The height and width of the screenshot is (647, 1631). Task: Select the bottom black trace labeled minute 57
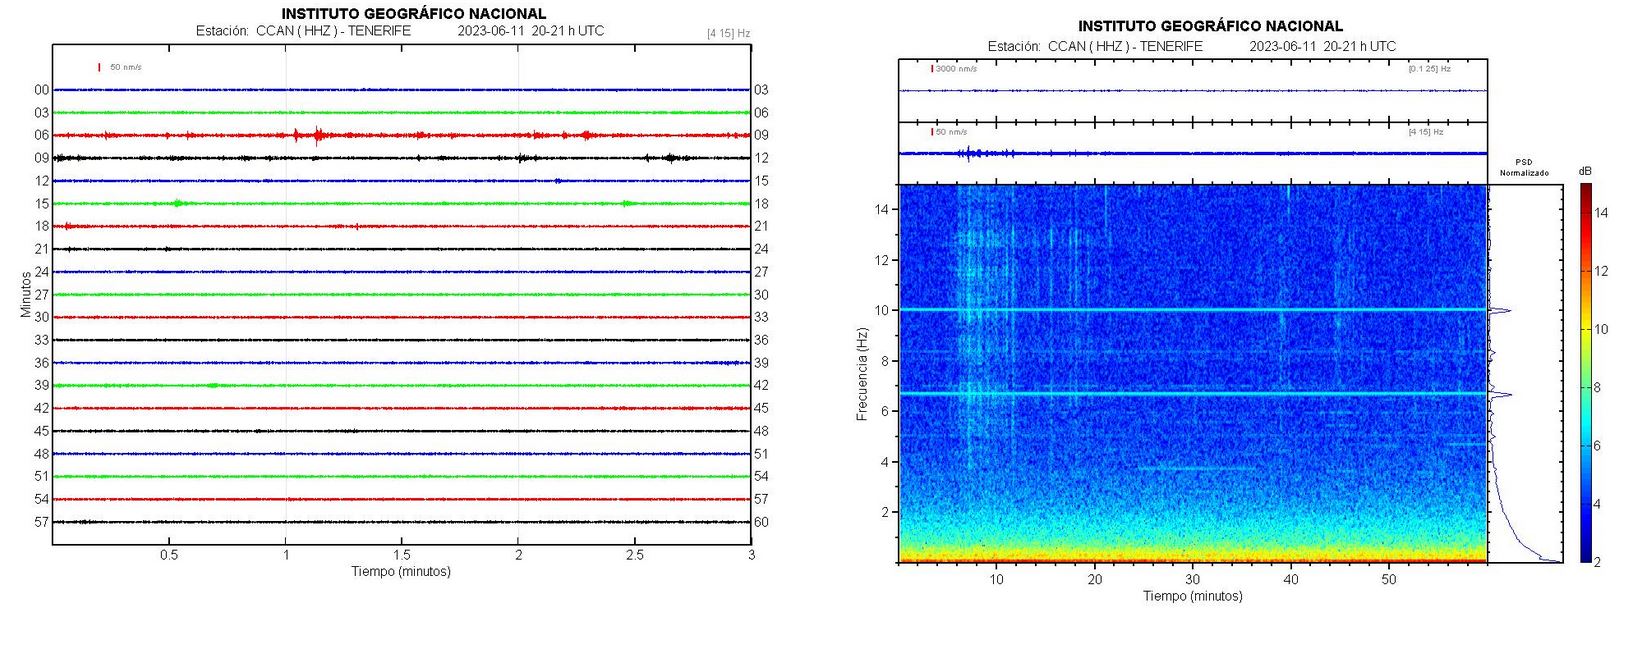tap(400, 522)
